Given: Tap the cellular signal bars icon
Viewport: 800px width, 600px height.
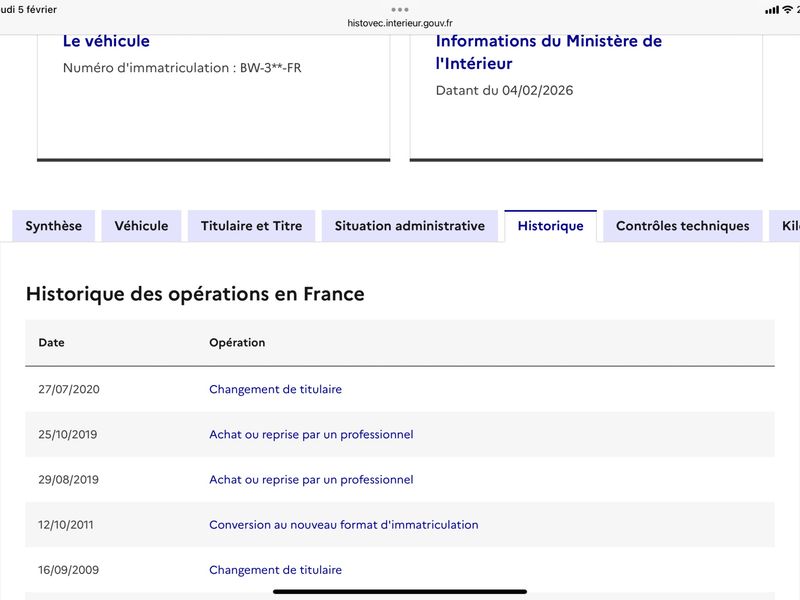Looking at the screenshot, I should point(772,10).
